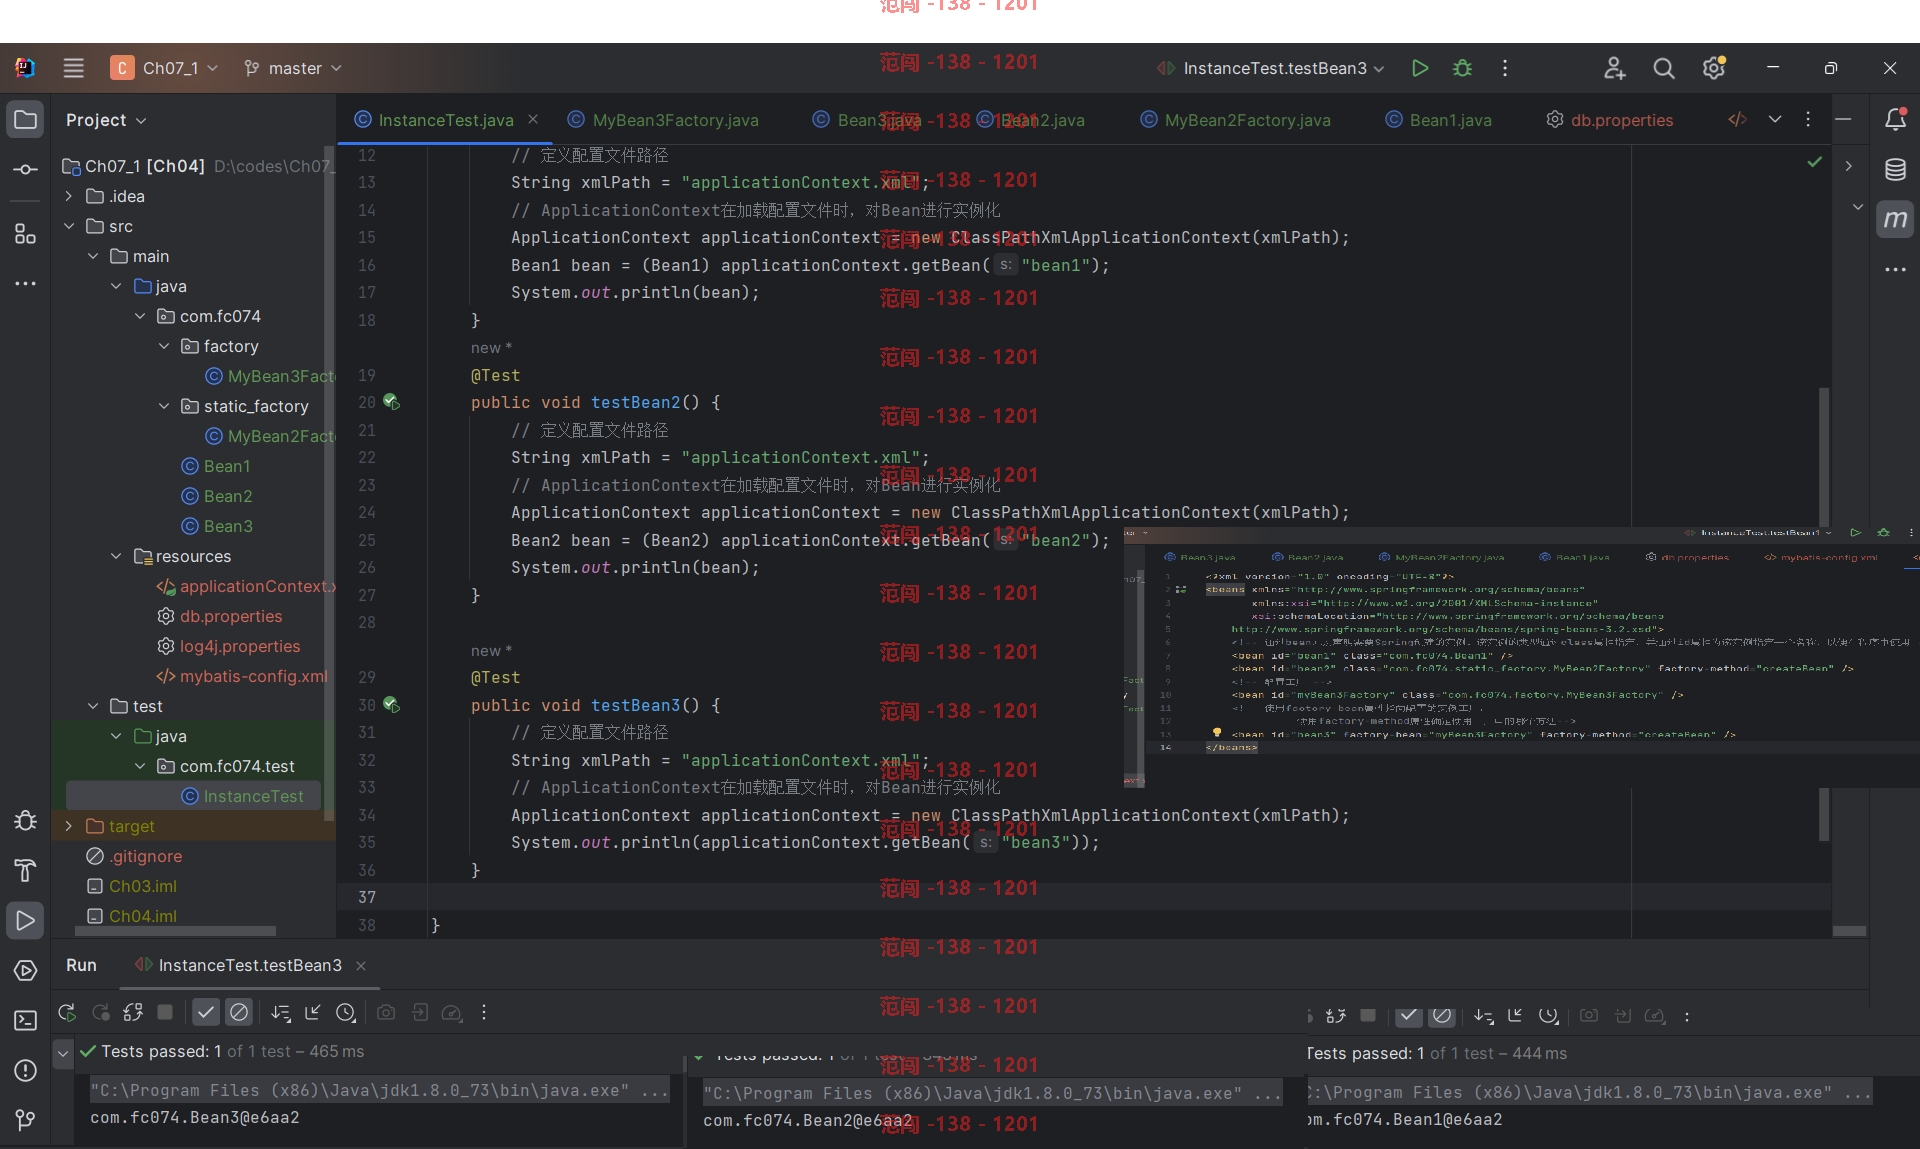This screenshot has width=1920, height=1149.
Task: Open Run tool window on left sidebar
Action: (x=25, y=921)
